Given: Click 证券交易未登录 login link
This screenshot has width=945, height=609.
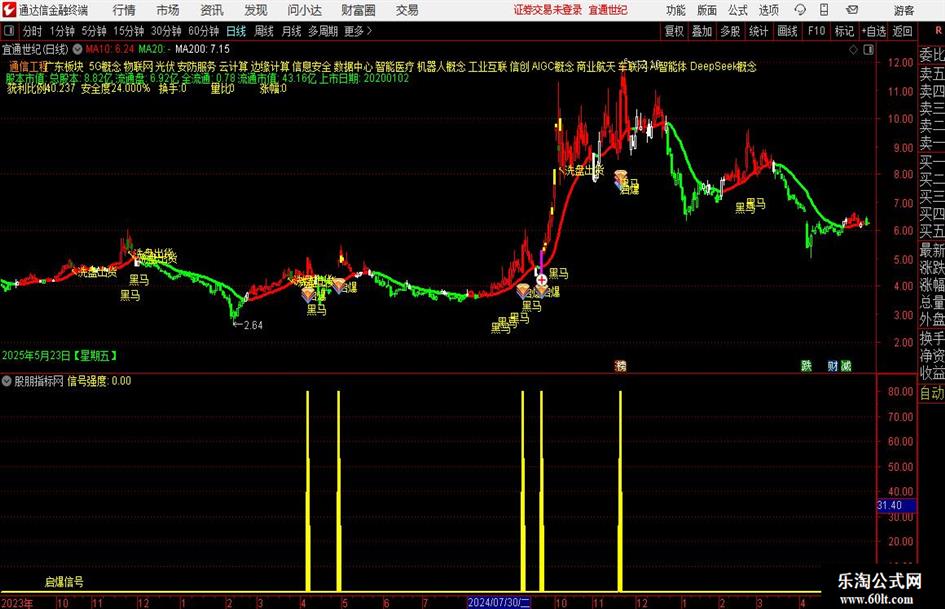Looking at the screenshot, I should point(548,10).
